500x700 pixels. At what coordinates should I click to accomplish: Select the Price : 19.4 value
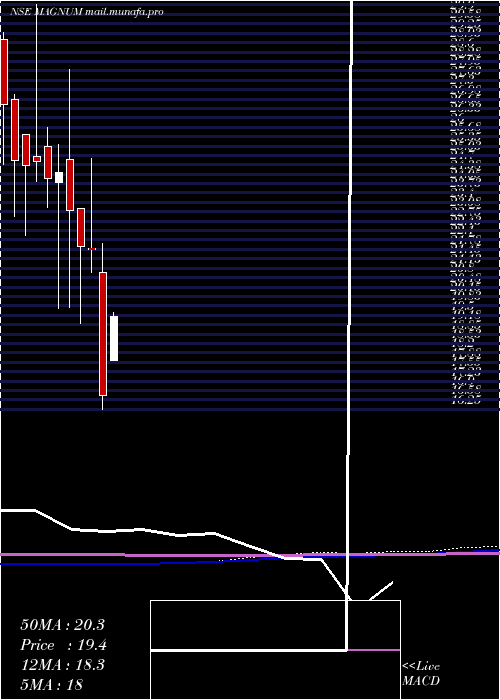[x=63, y=645]
